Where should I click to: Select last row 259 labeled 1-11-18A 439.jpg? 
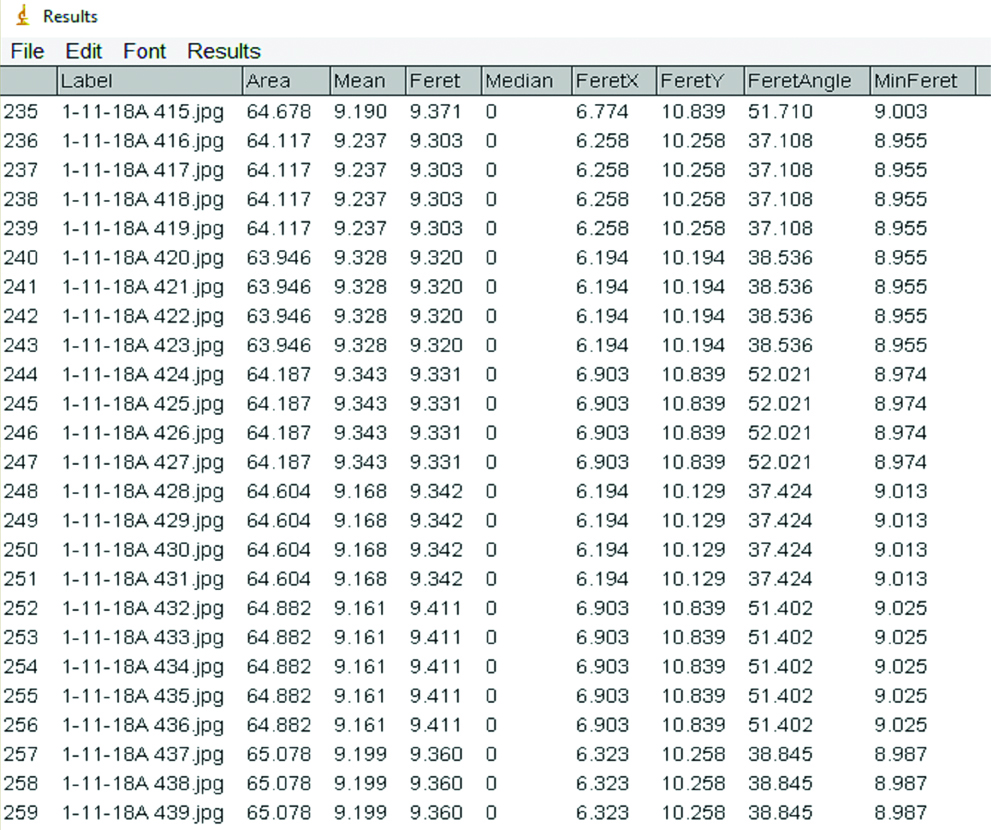click(143, 813)
